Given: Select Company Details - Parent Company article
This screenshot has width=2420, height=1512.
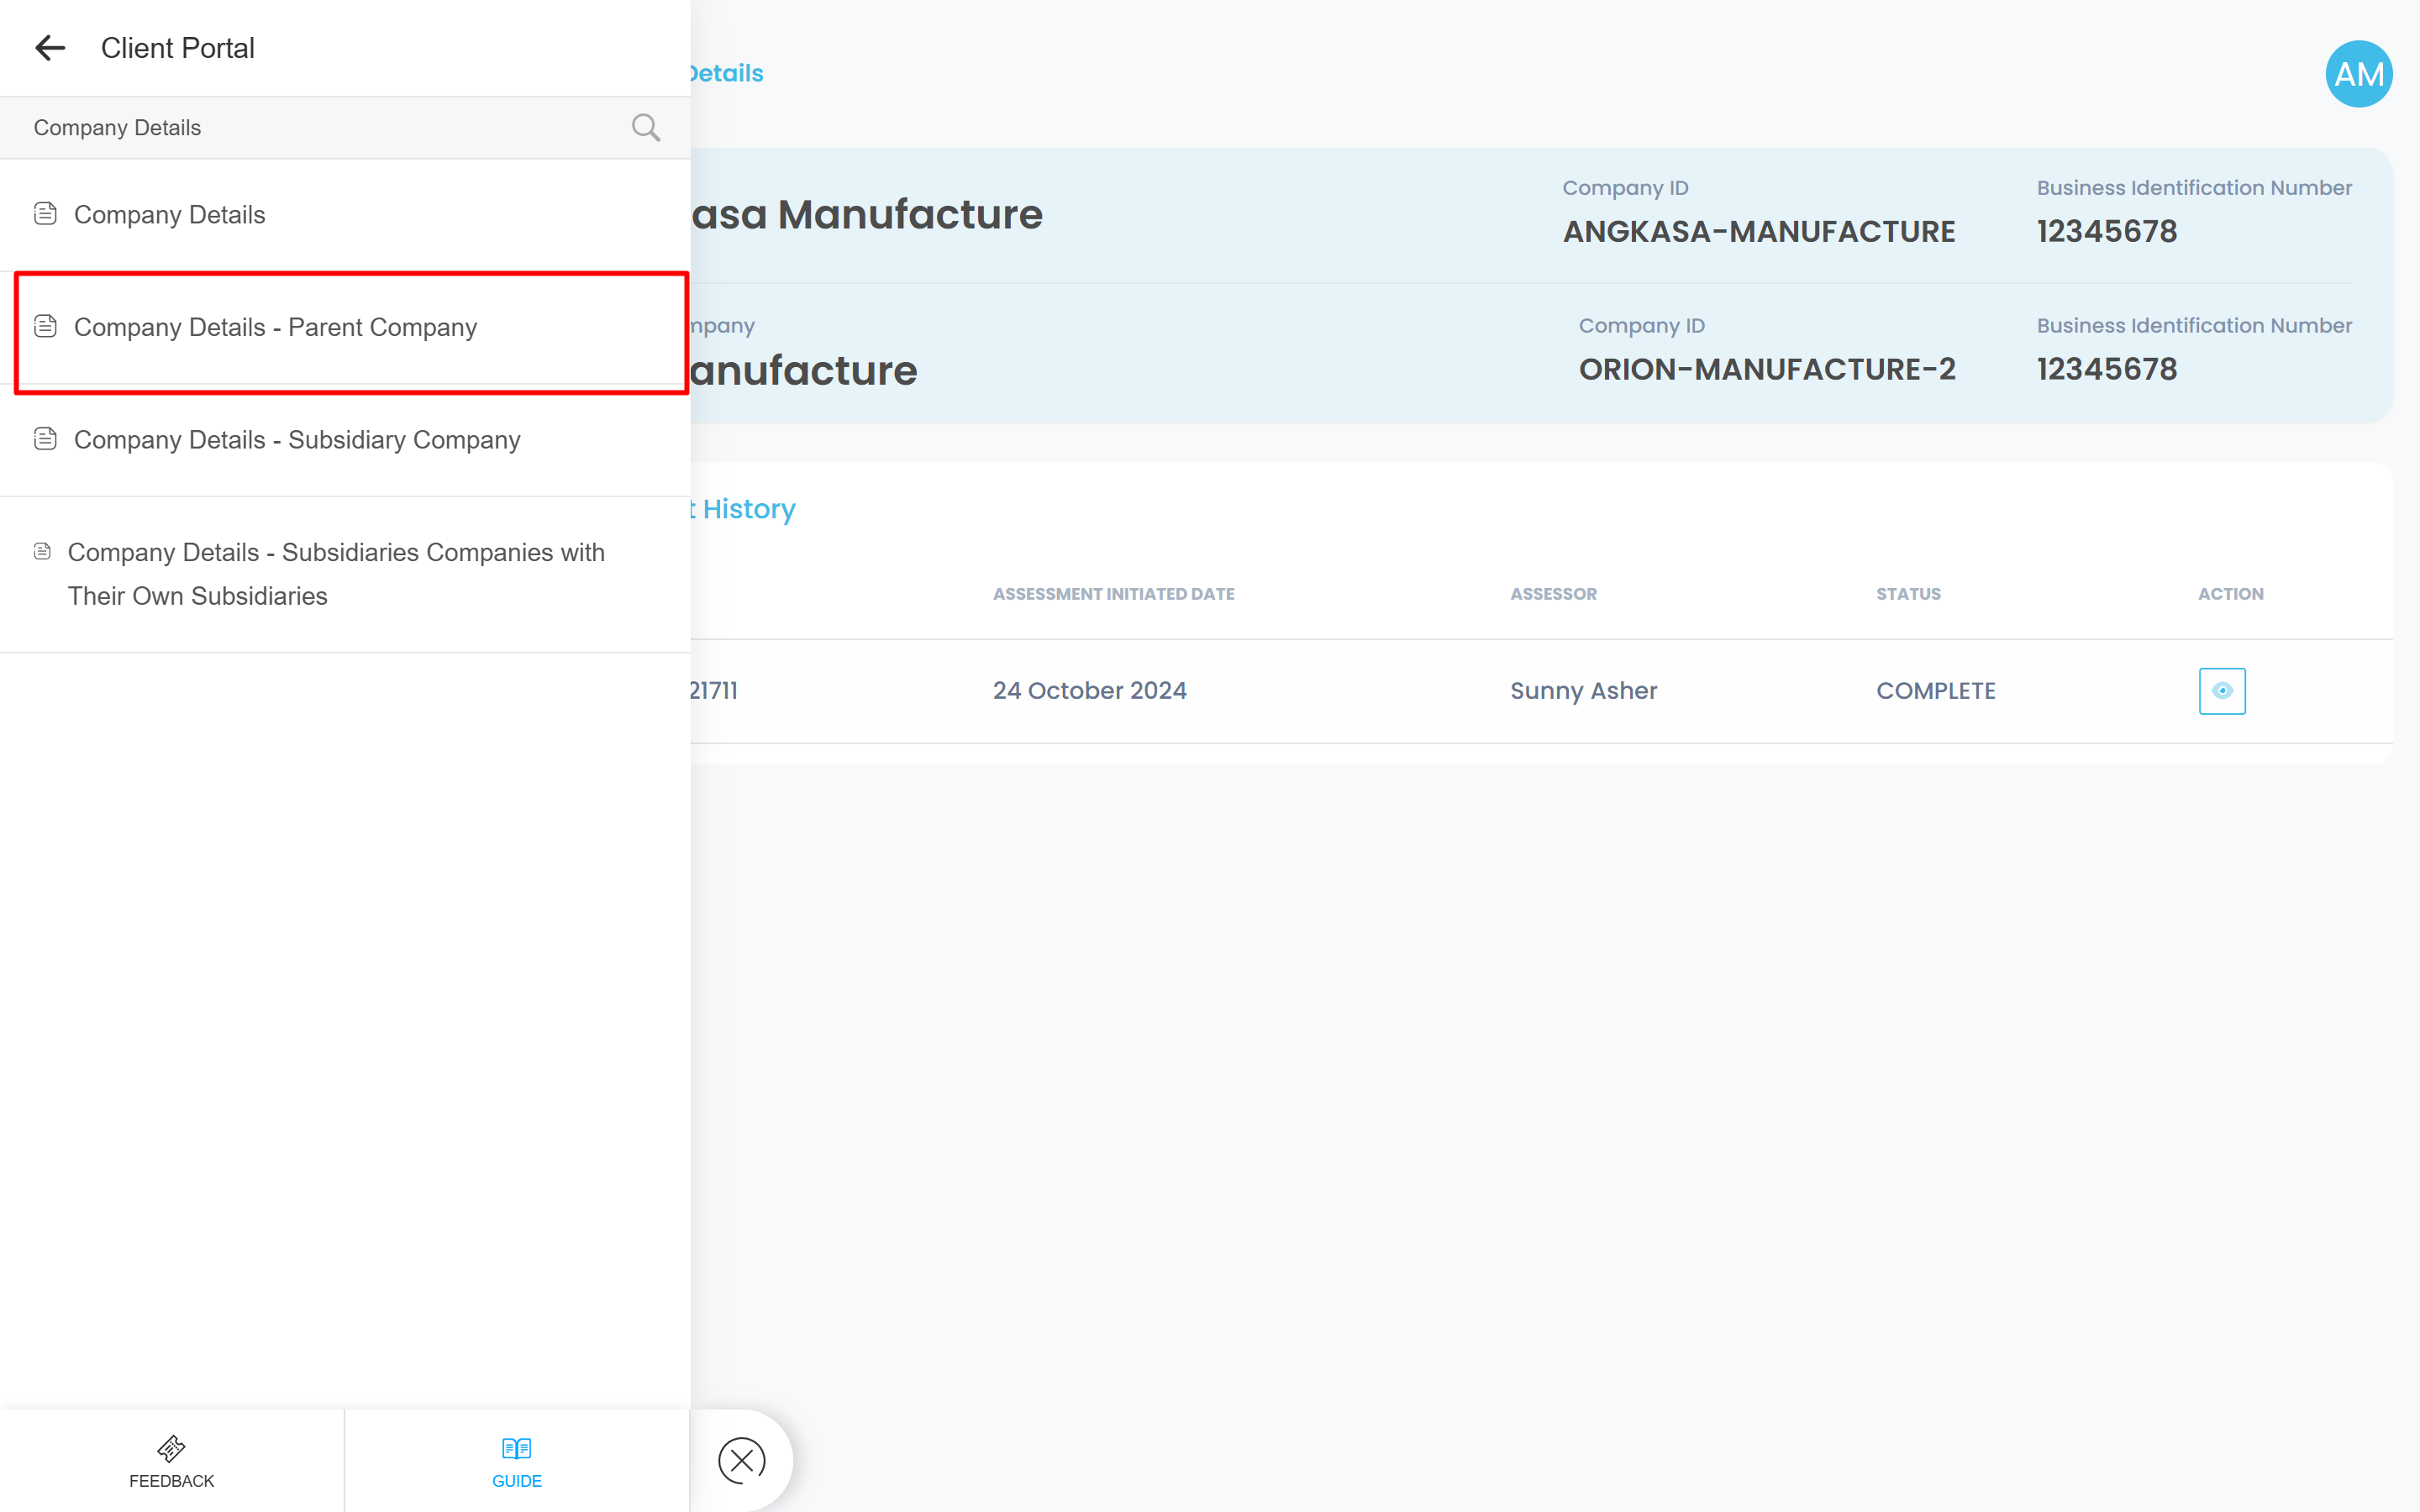Looking at the screenshot, I should (275, 328).
